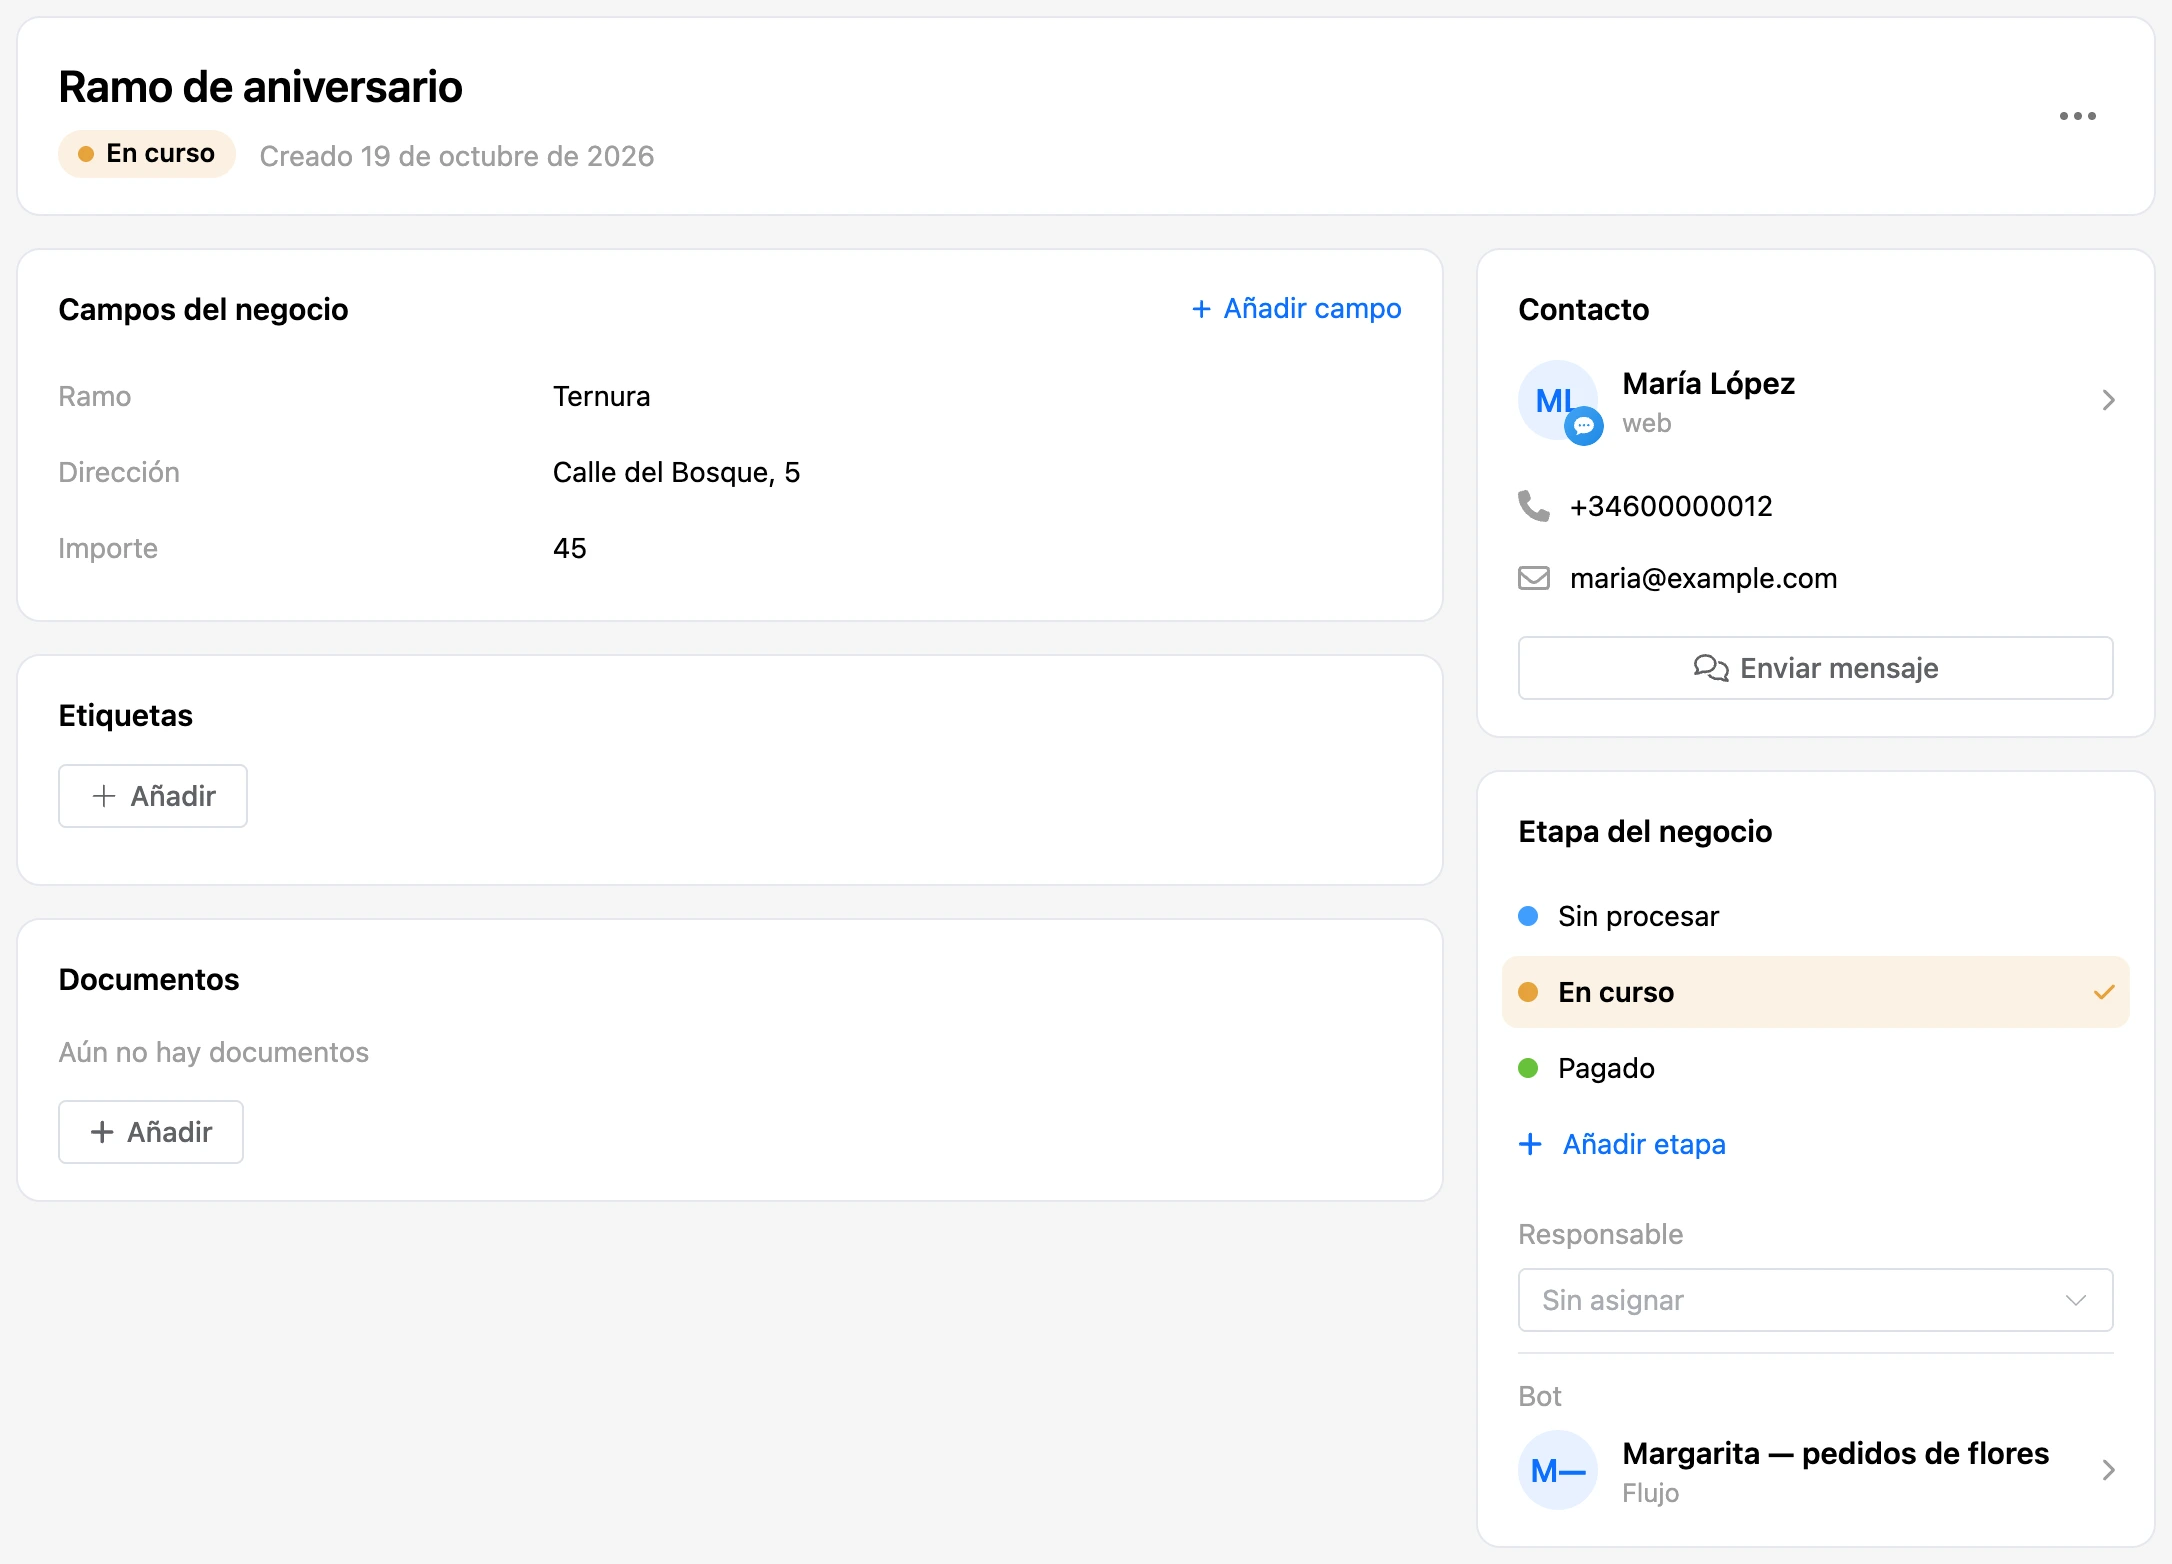Click the Importe value 45
Viewport: 2172px width, 1564px height.
click(x=569, y=548)
